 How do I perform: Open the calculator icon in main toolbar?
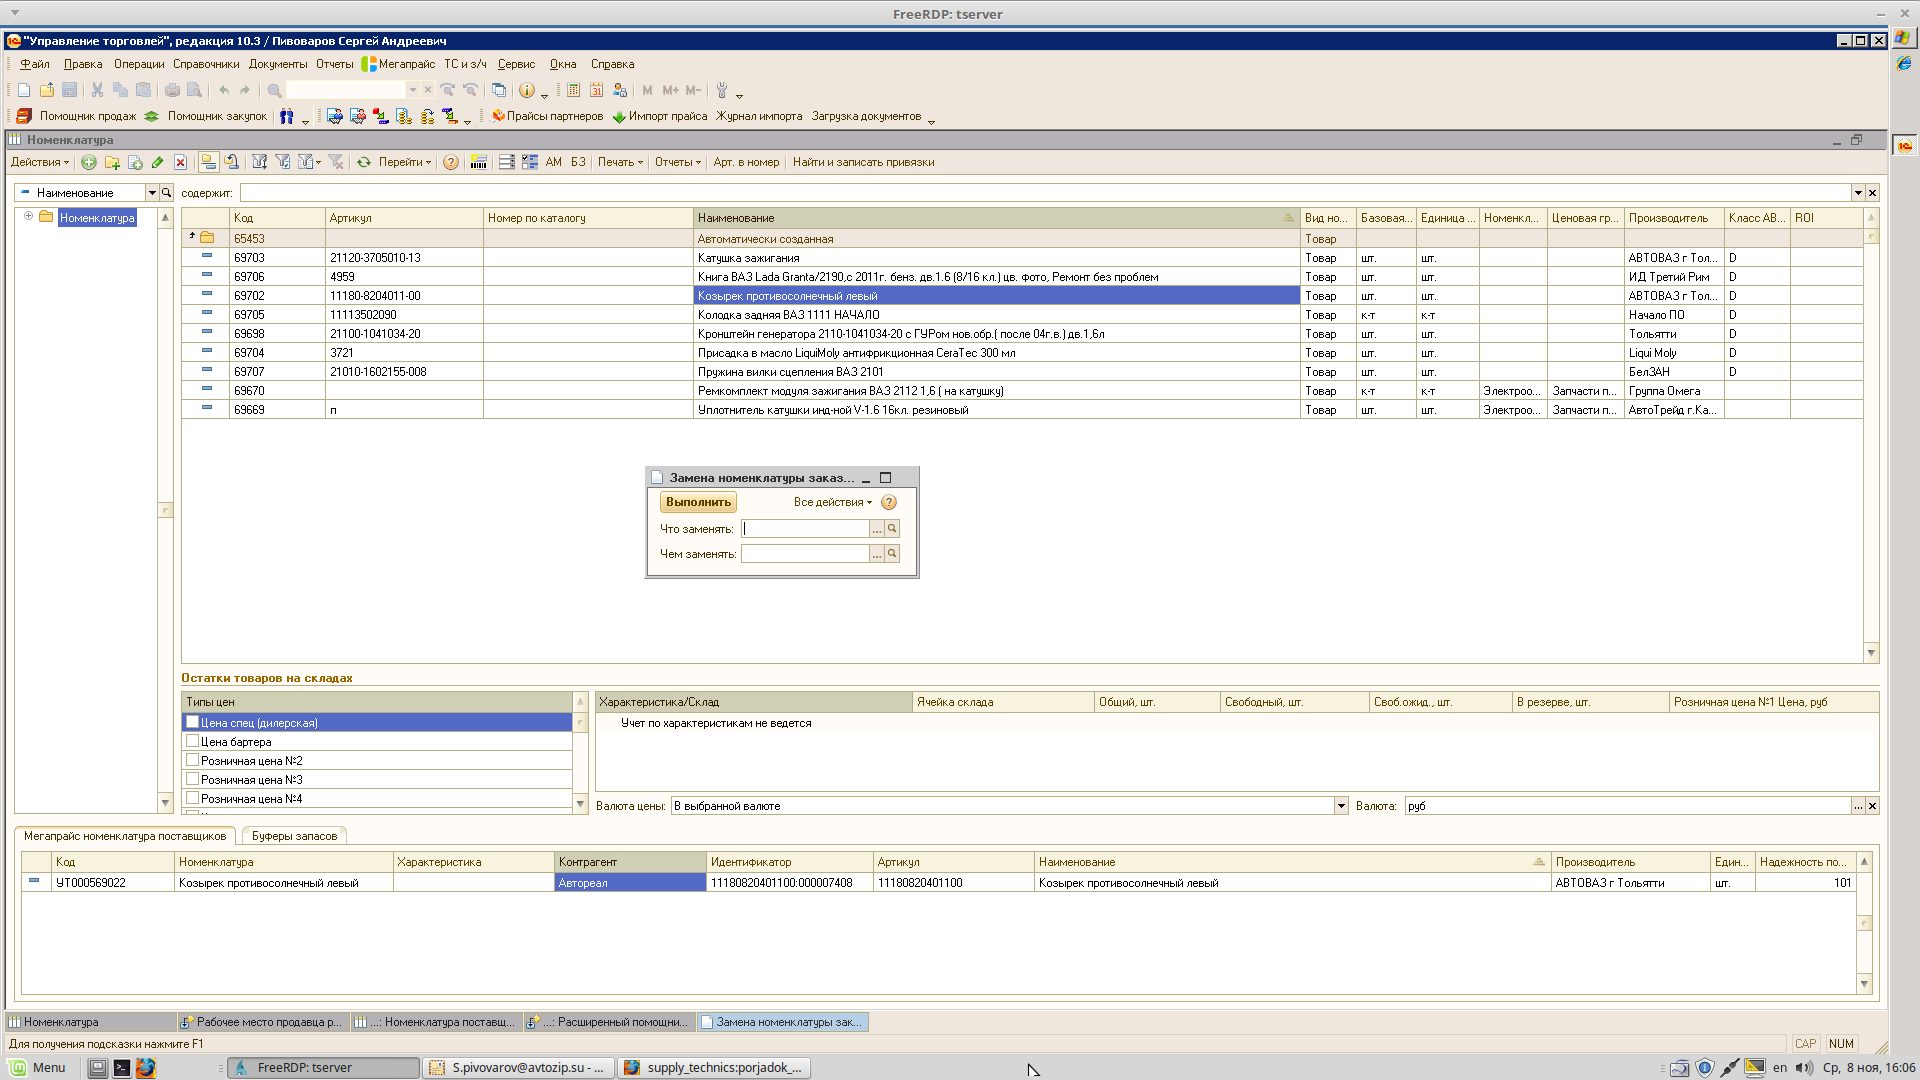573,90
